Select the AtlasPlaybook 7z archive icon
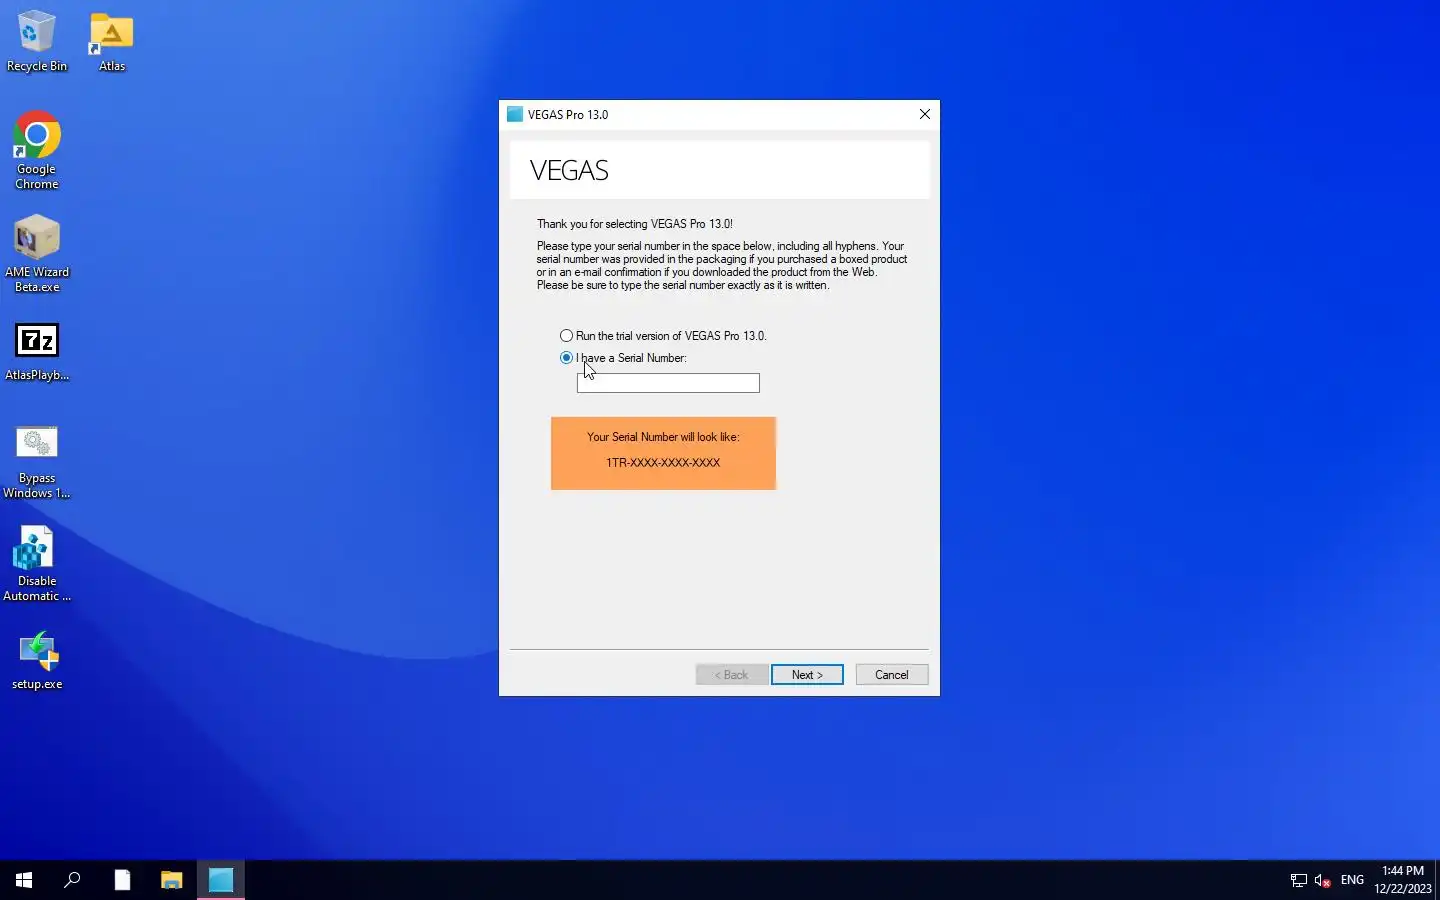 click(x=37, y=352)
